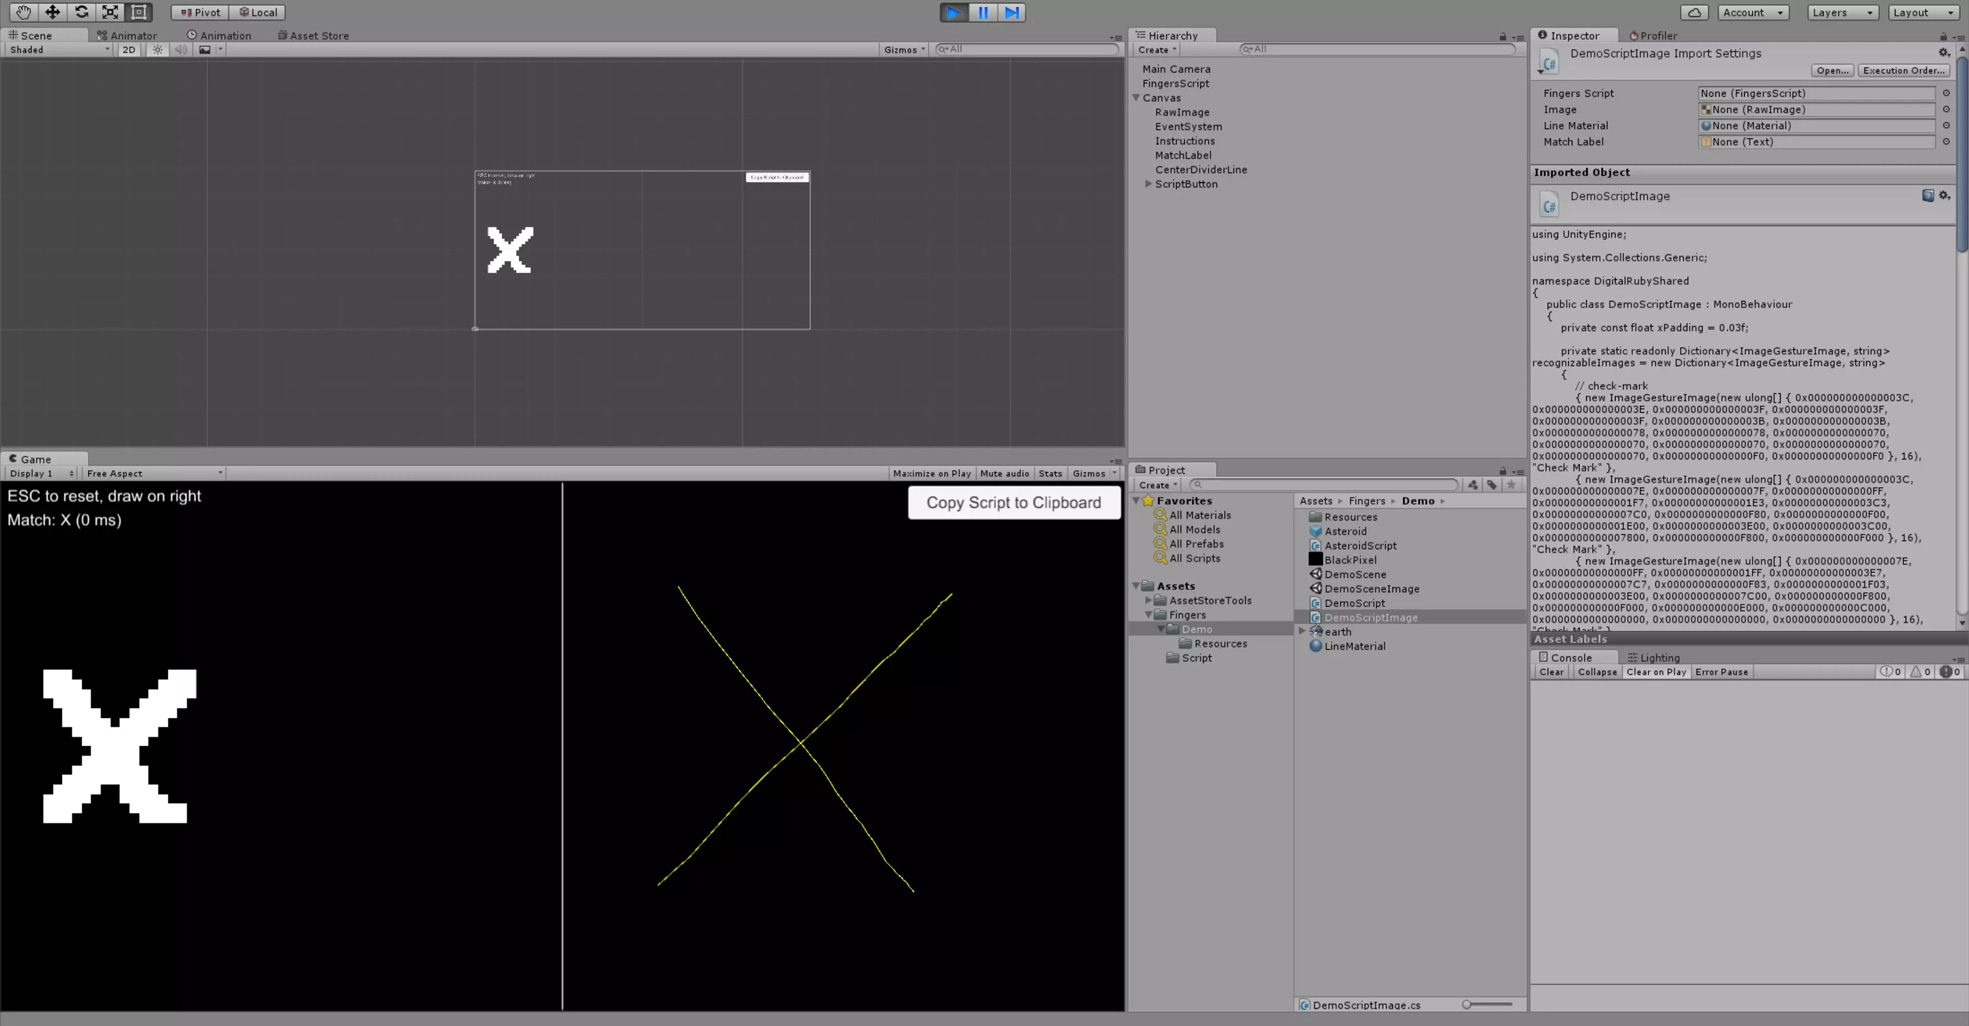Collapse the Canvas hierarchy item
The image size is (1969, 1026).
click(x=1136, y=98)
